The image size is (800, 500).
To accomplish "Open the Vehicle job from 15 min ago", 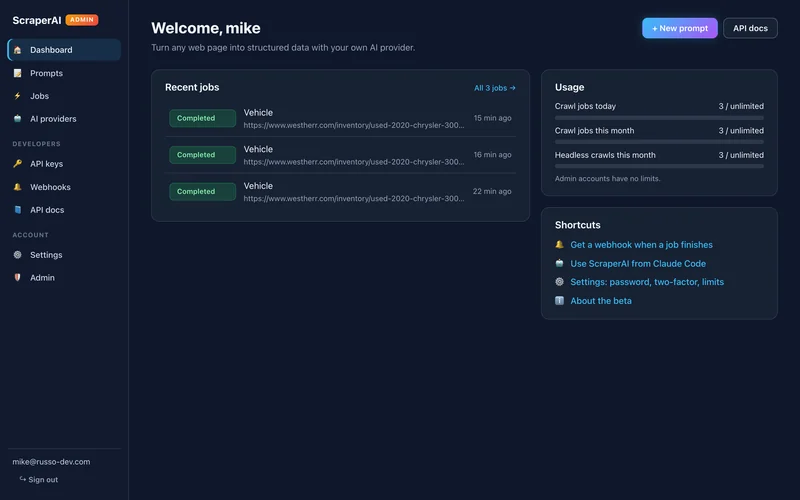I will [340, 118].
